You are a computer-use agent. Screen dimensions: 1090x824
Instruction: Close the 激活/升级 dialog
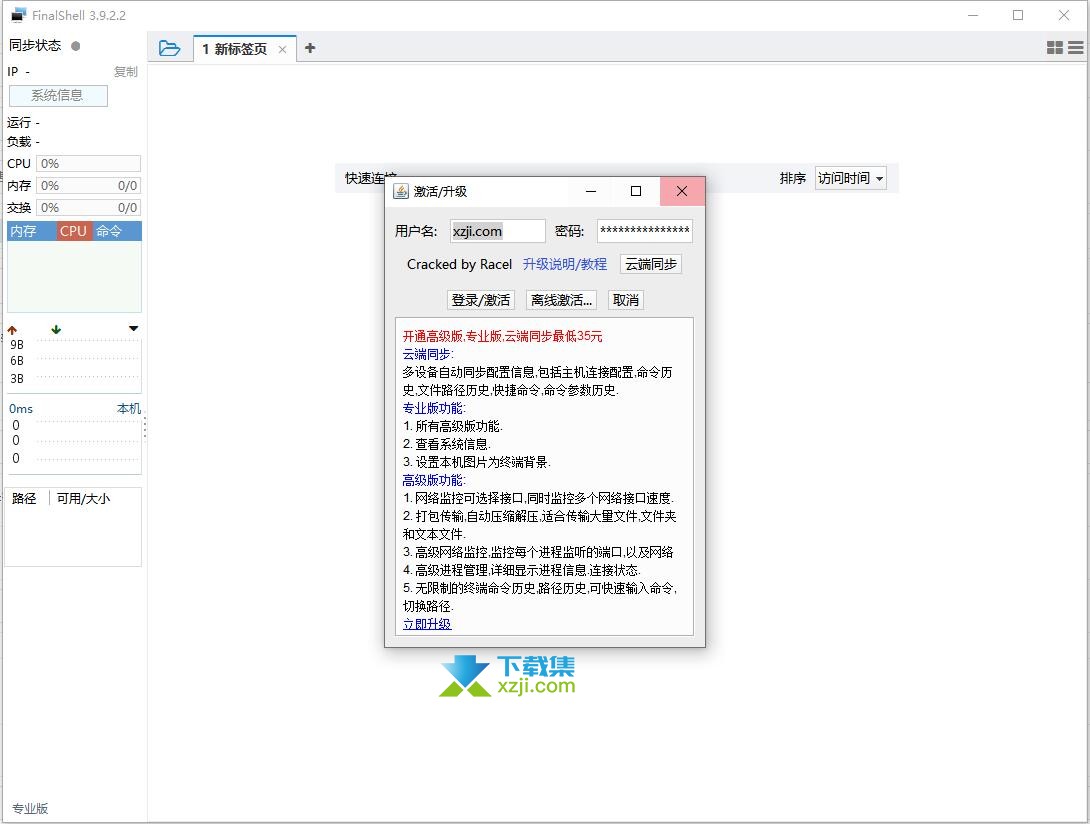coord(682,191)
